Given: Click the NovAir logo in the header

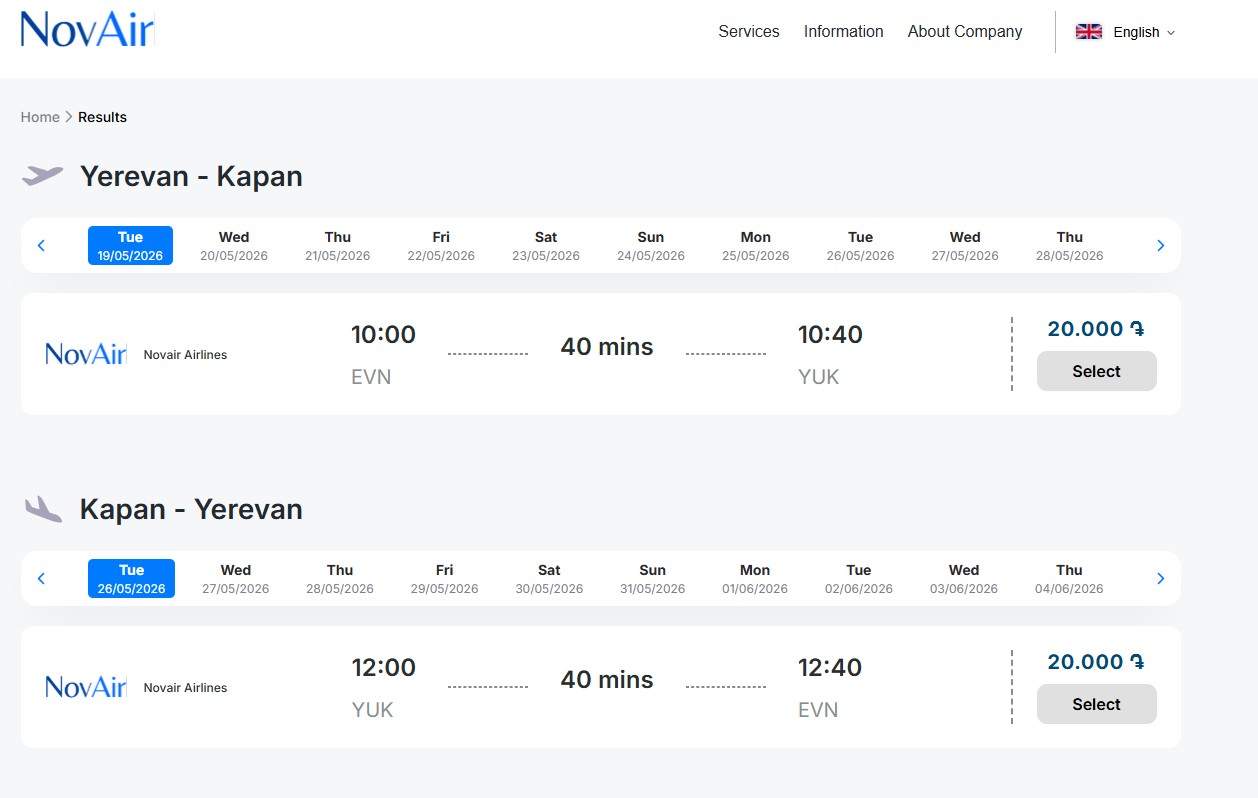Looking at the screenshot, I should point(87,29).
